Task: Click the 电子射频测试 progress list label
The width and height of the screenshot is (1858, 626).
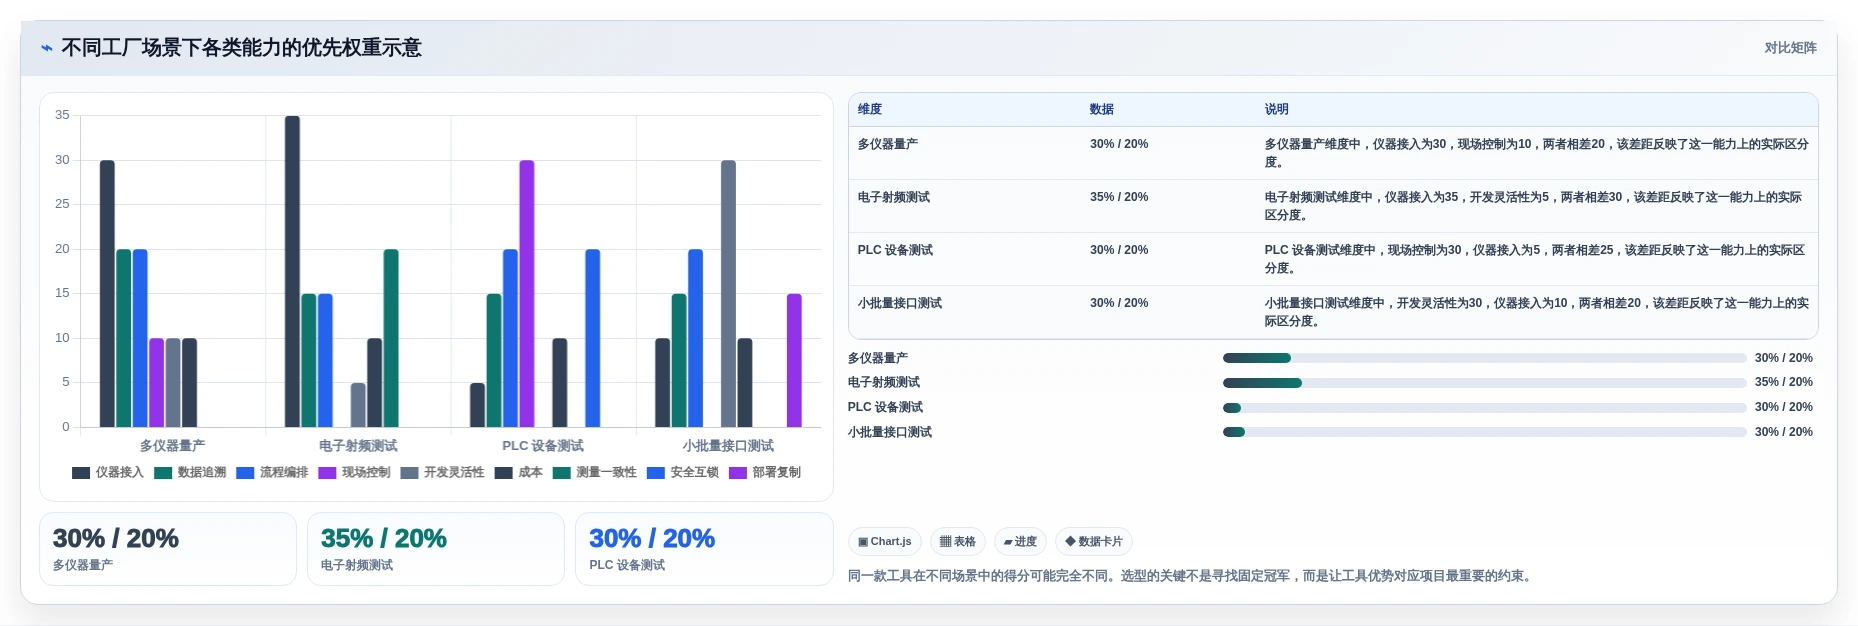Action: point(883,382)
